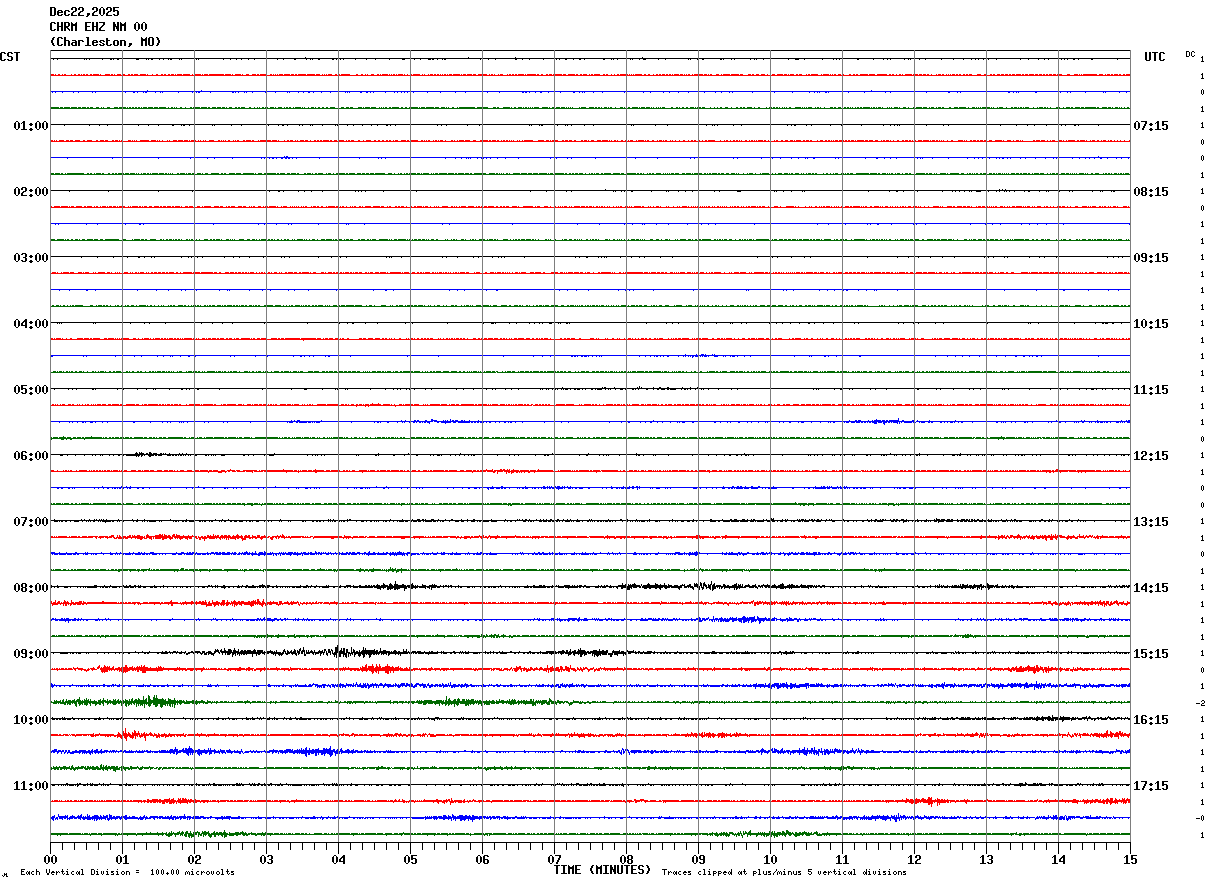This screenshot has height=886, width=1210.
Task: Click minute axis tick label '05'
Action: pos(410,859)
